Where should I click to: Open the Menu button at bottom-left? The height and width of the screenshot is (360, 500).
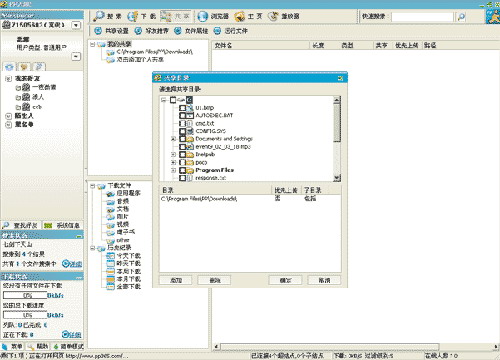(13, 346)
